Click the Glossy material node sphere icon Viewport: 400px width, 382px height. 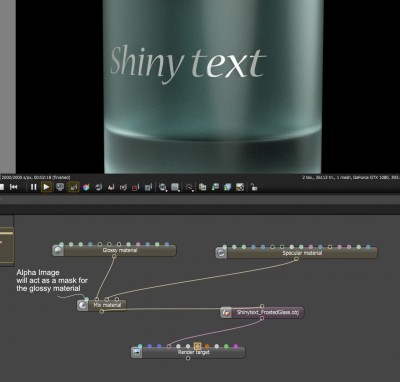(58, 250)
